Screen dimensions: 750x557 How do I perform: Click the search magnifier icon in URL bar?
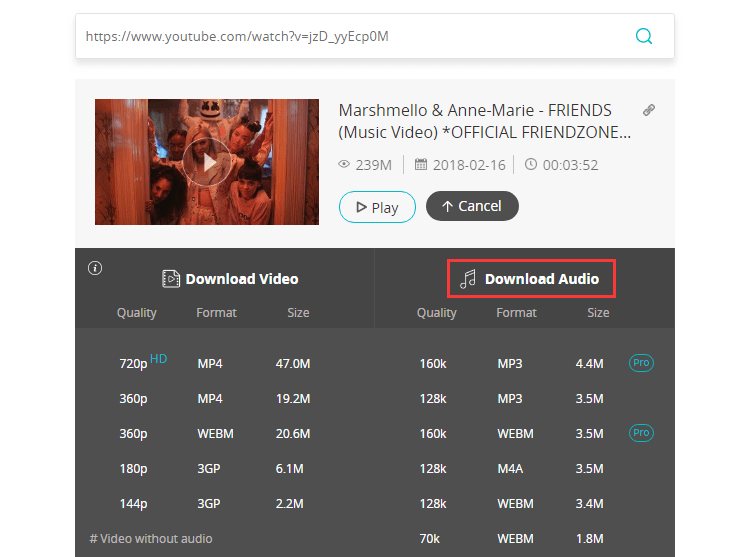[644, 36]
